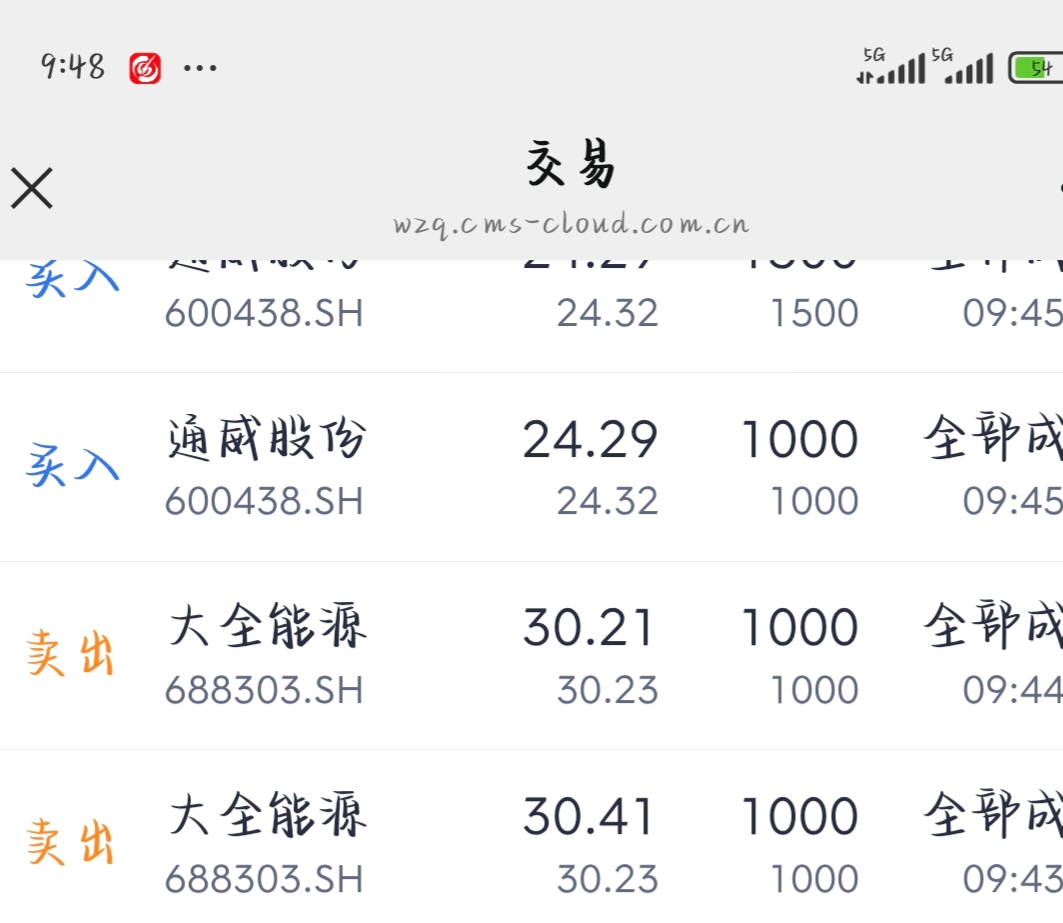Open the three-dot notification overflow in status bar

click(x=200, y=68)
